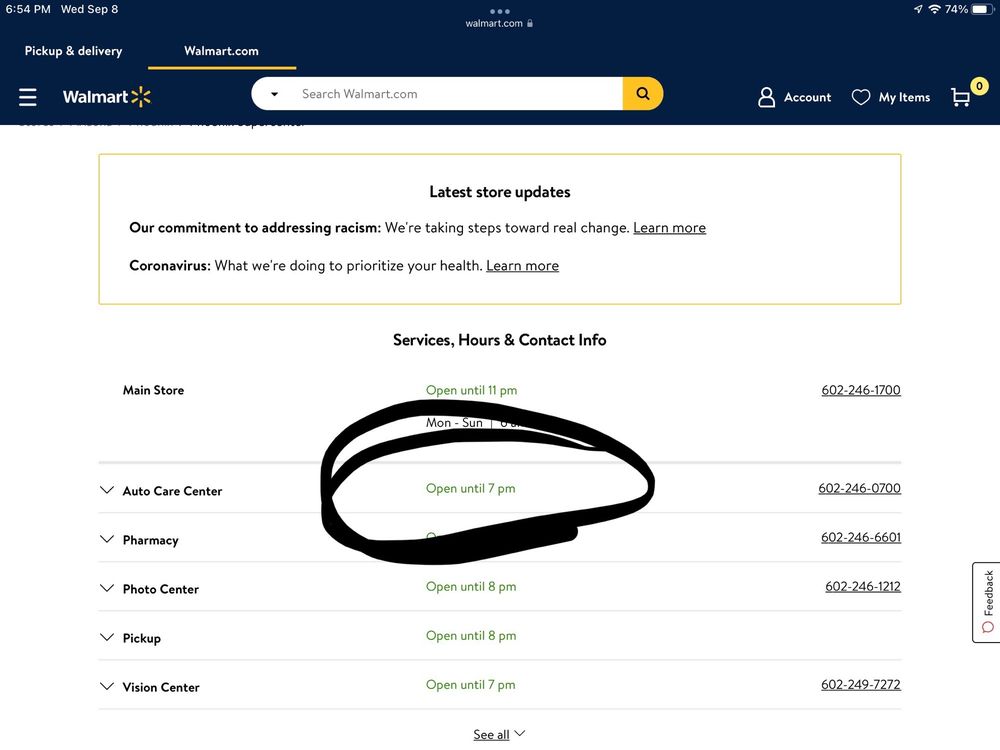This screenshot has height=750, width=1000.
Task: Call Main Store number 602-246-1700
Action: pyautogui.click(x=860, y=390)
